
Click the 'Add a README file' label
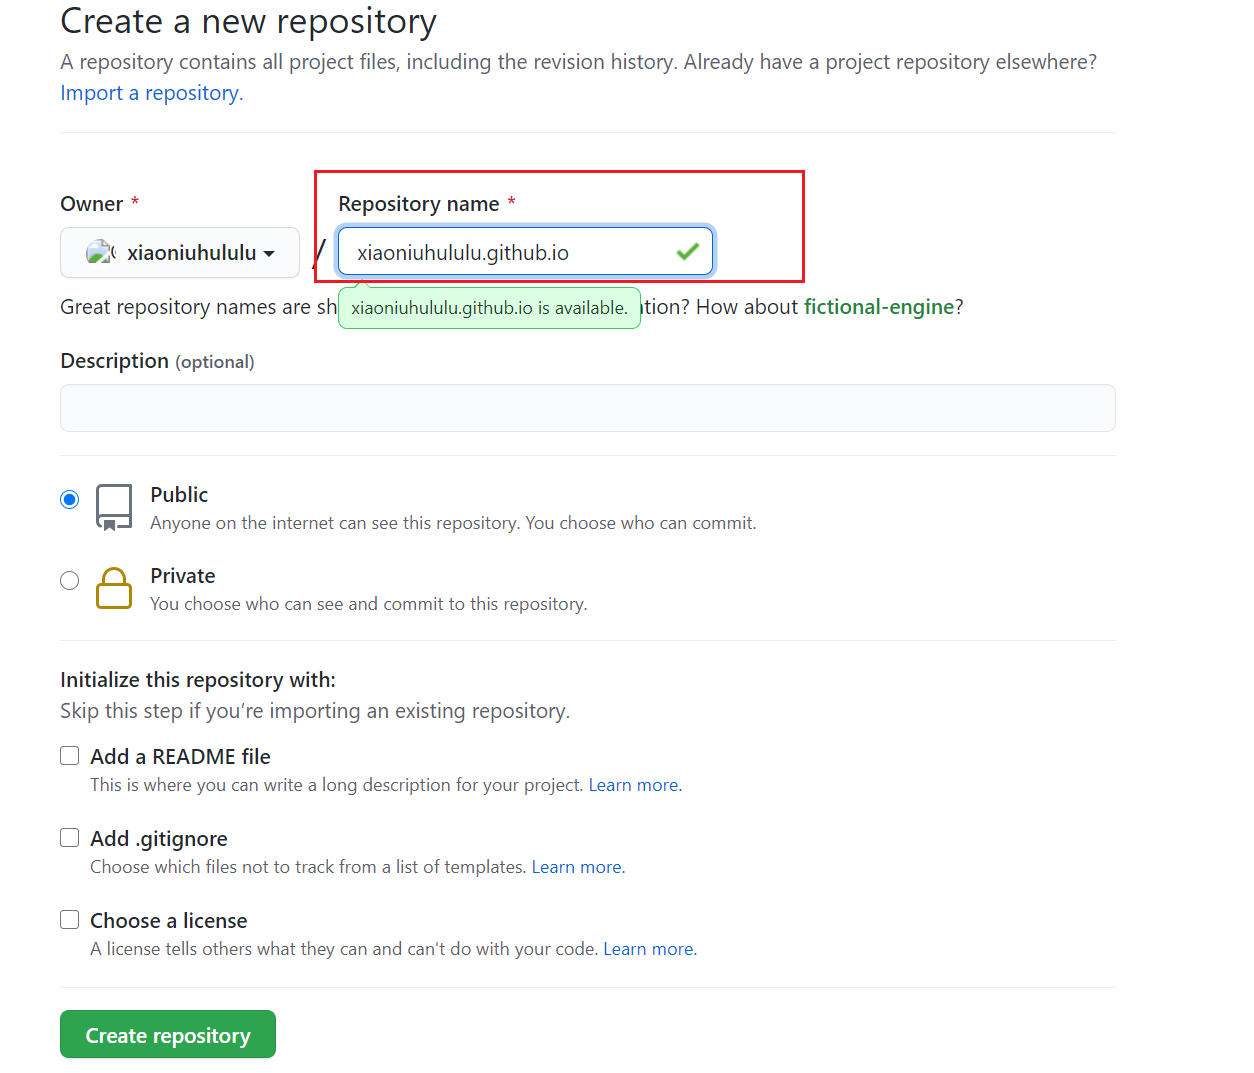point(180,757)
